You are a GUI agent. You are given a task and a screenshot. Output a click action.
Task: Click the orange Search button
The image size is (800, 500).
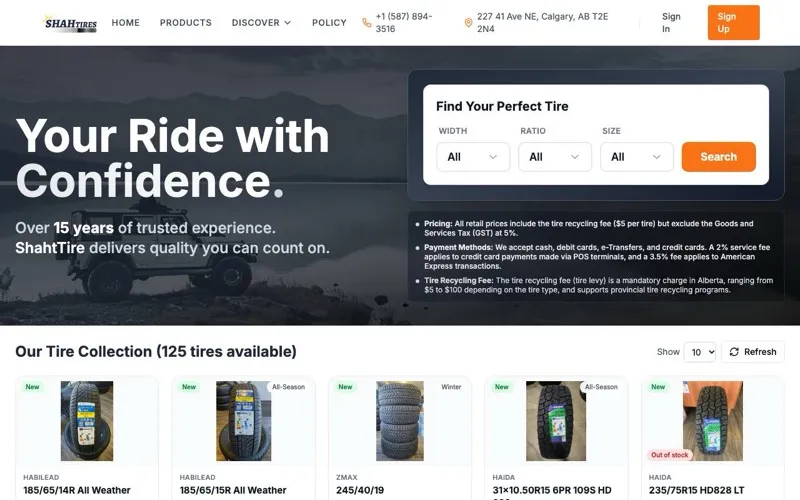click(718, 157)
